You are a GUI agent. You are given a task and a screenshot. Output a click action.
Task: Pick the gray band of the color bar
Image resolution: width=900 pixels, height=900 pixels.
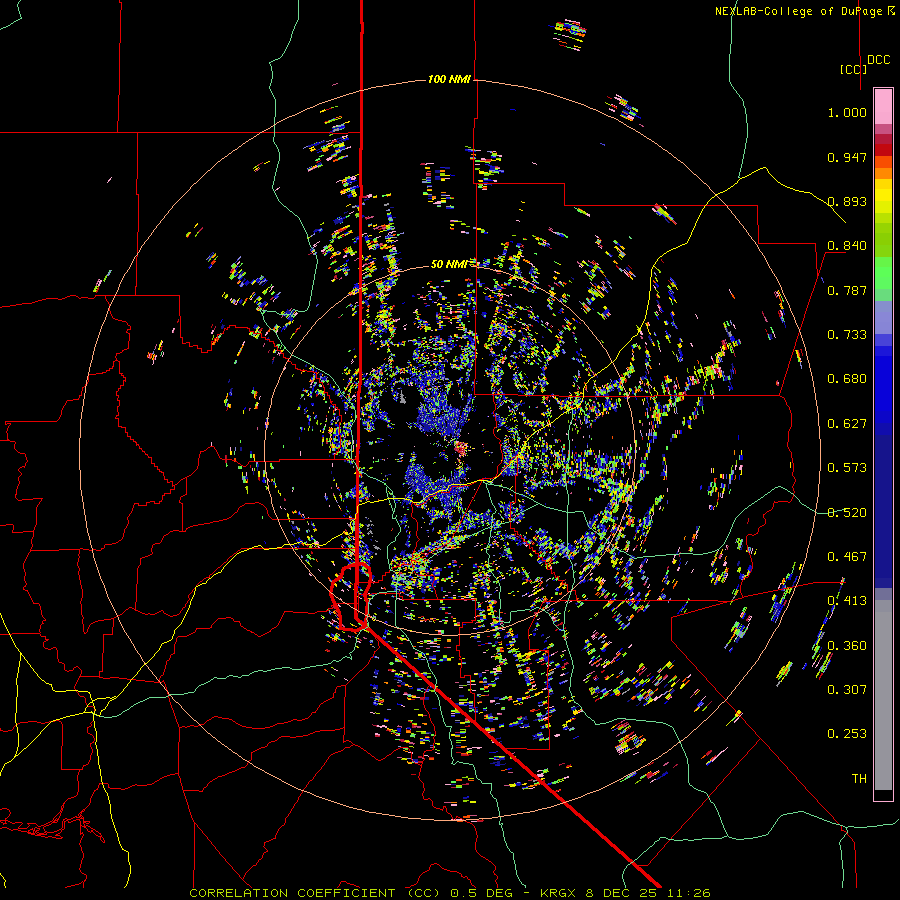[x=883, y=695]
